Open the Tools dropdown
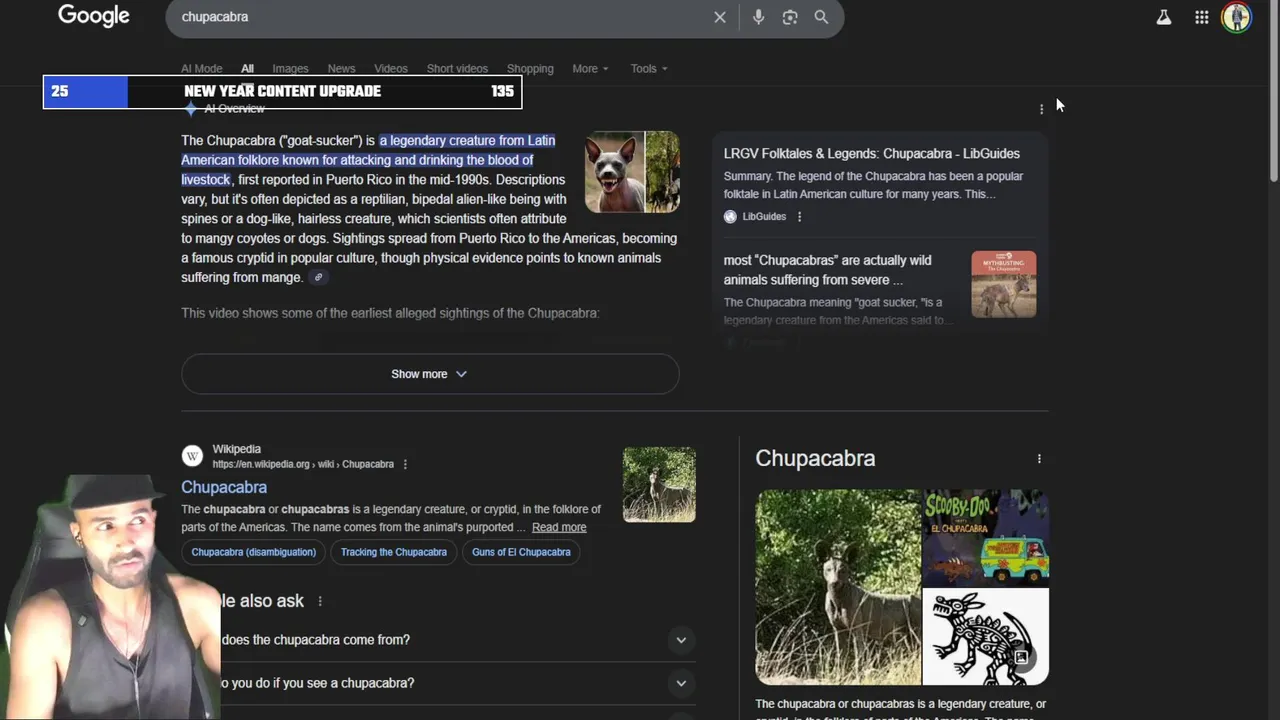The width and height of the screenshot is (1280, 720). pyautogui.click(x=649, y=69)
